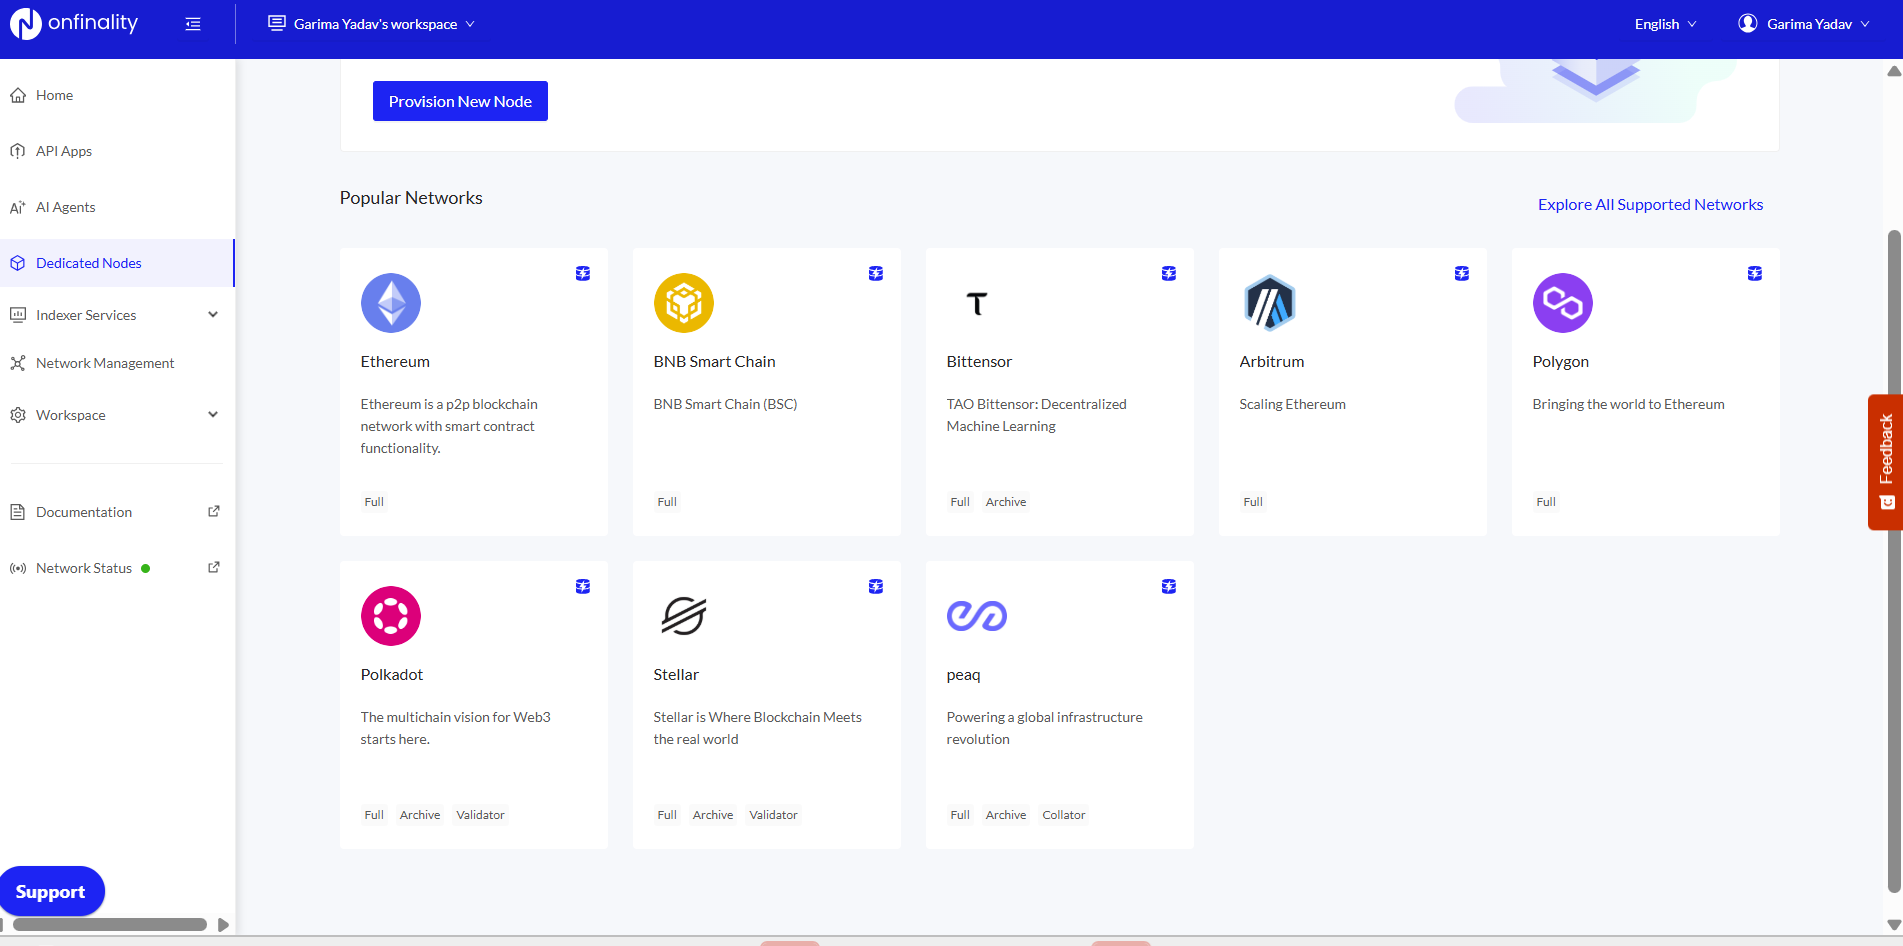
Task: Click the page scroll up arrow
Action: (x=1894, y=71)
